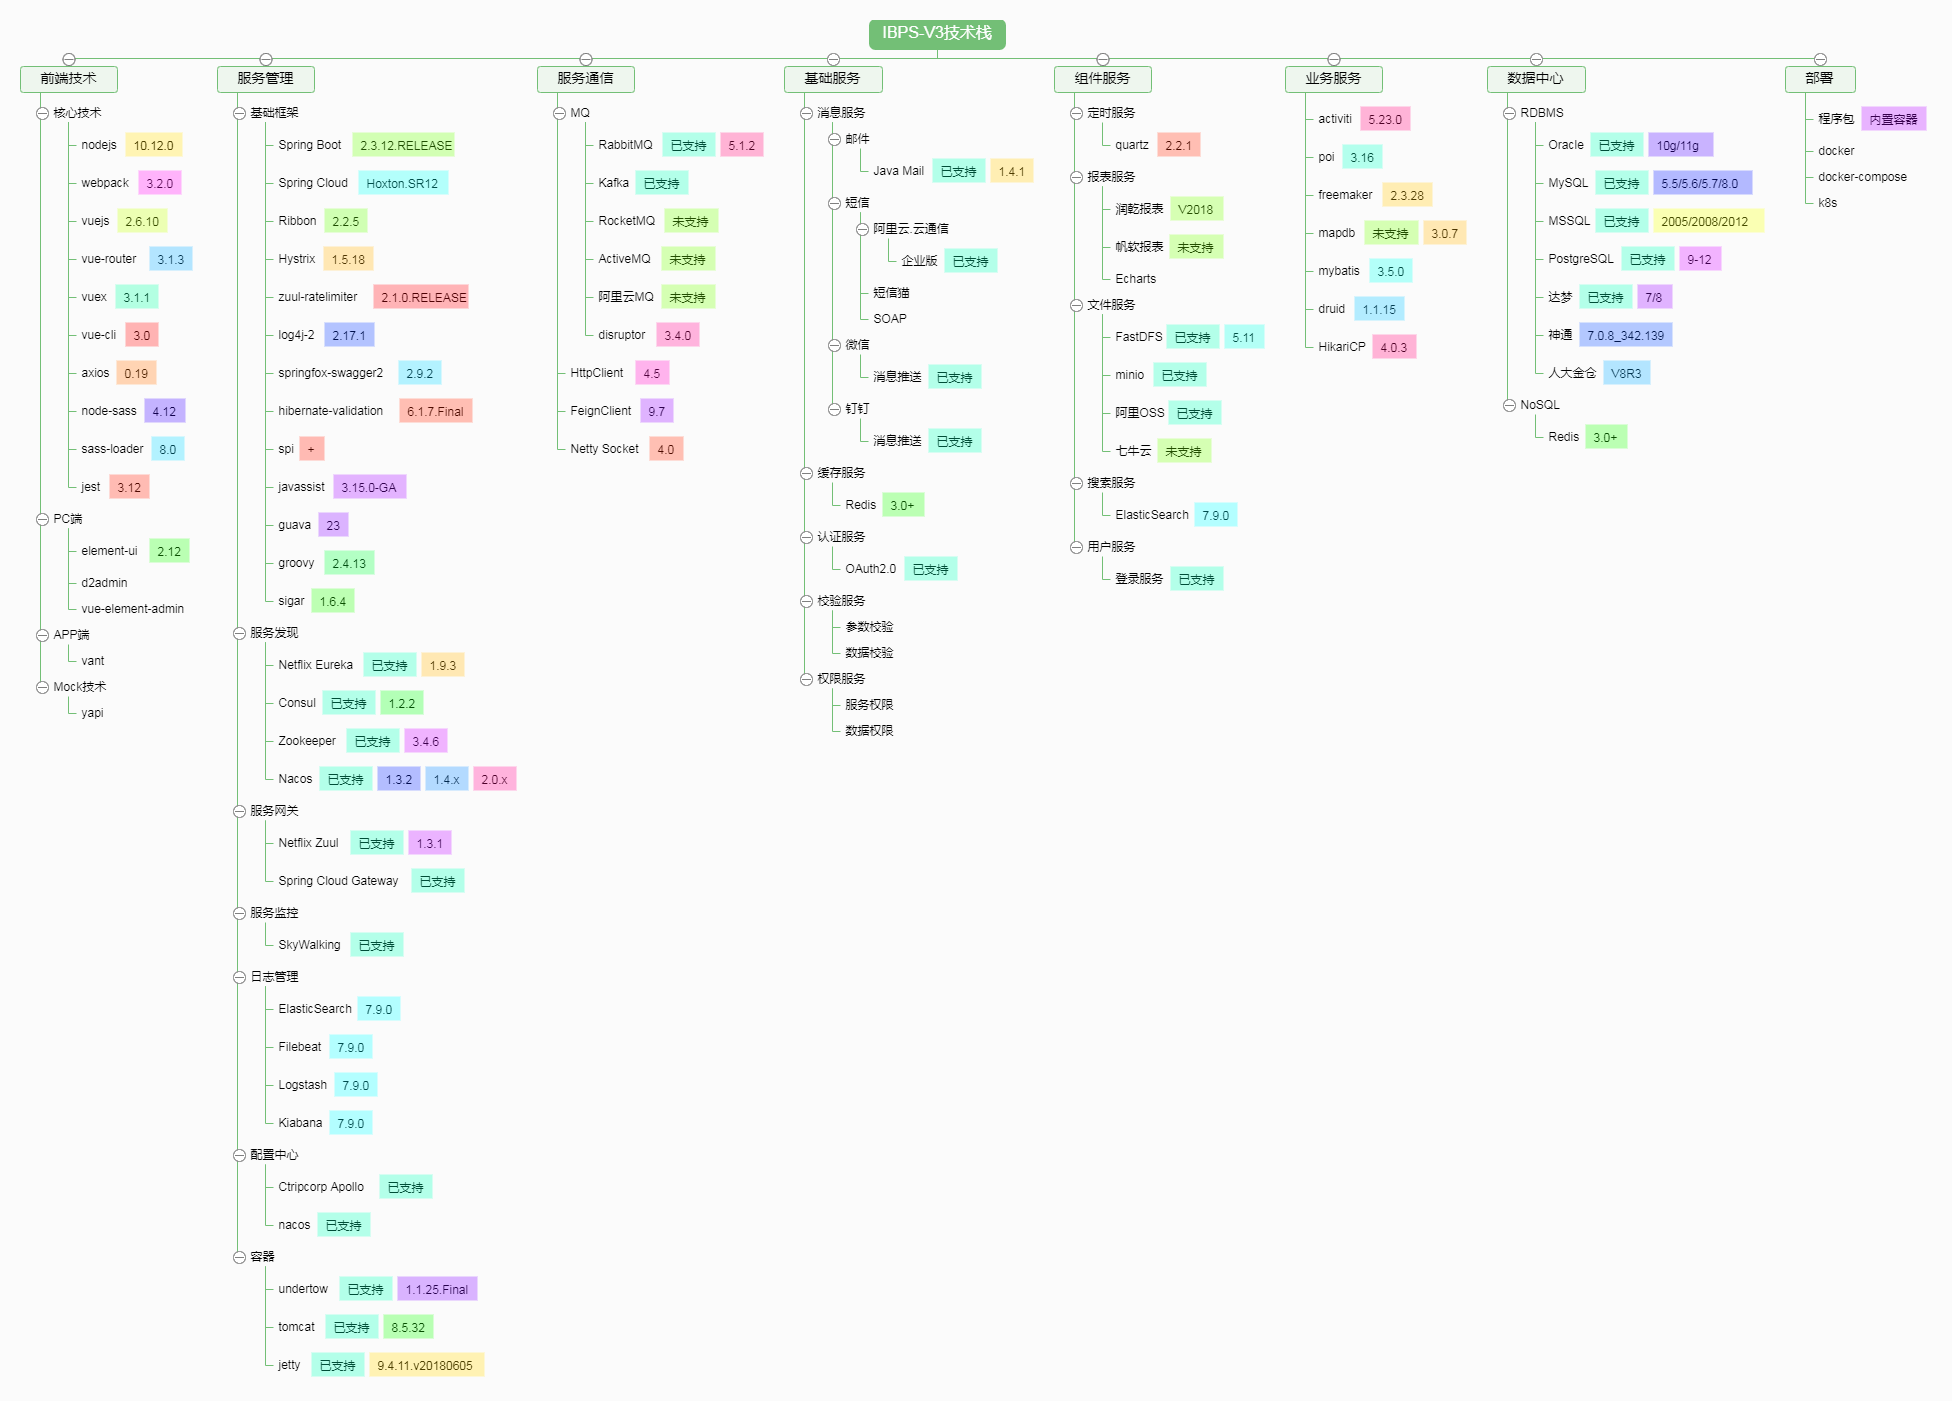Select the 服务通信 main topic

point(586,79)
